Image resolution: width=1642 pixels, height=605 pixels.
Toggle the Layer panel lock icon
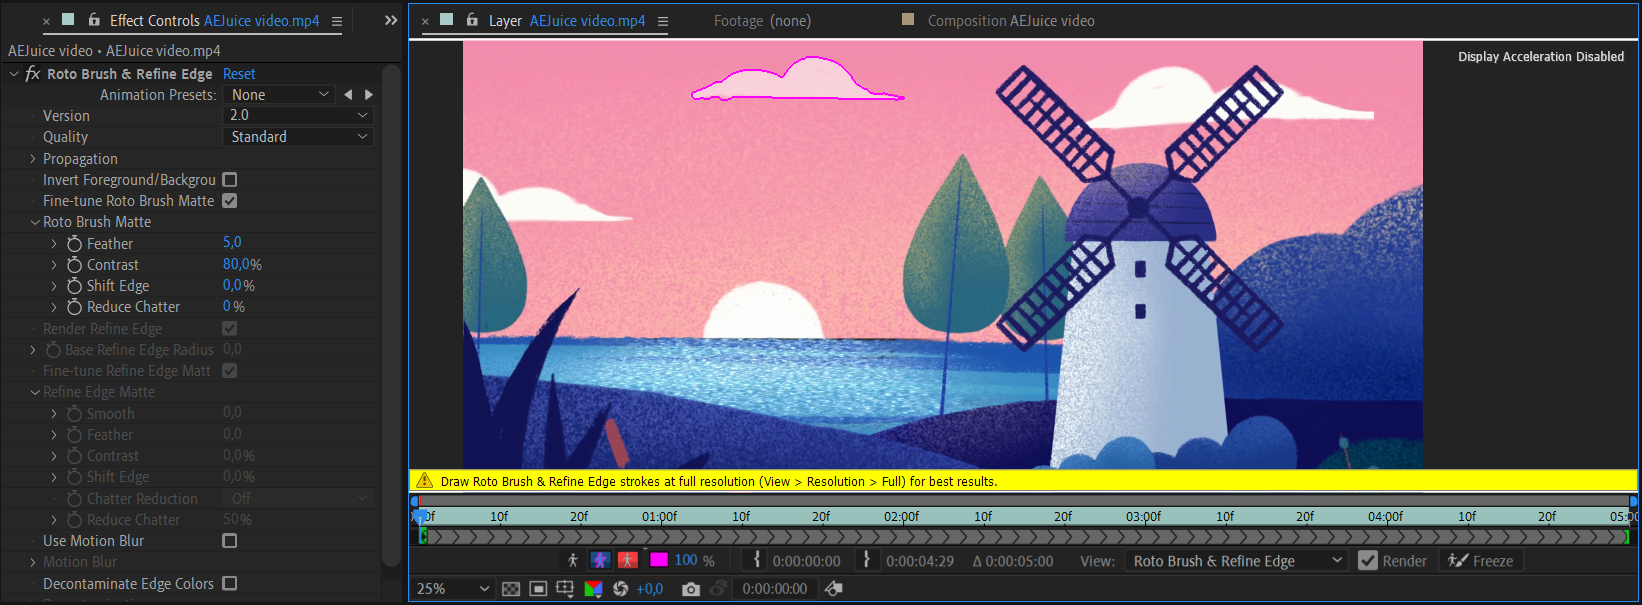472,20
